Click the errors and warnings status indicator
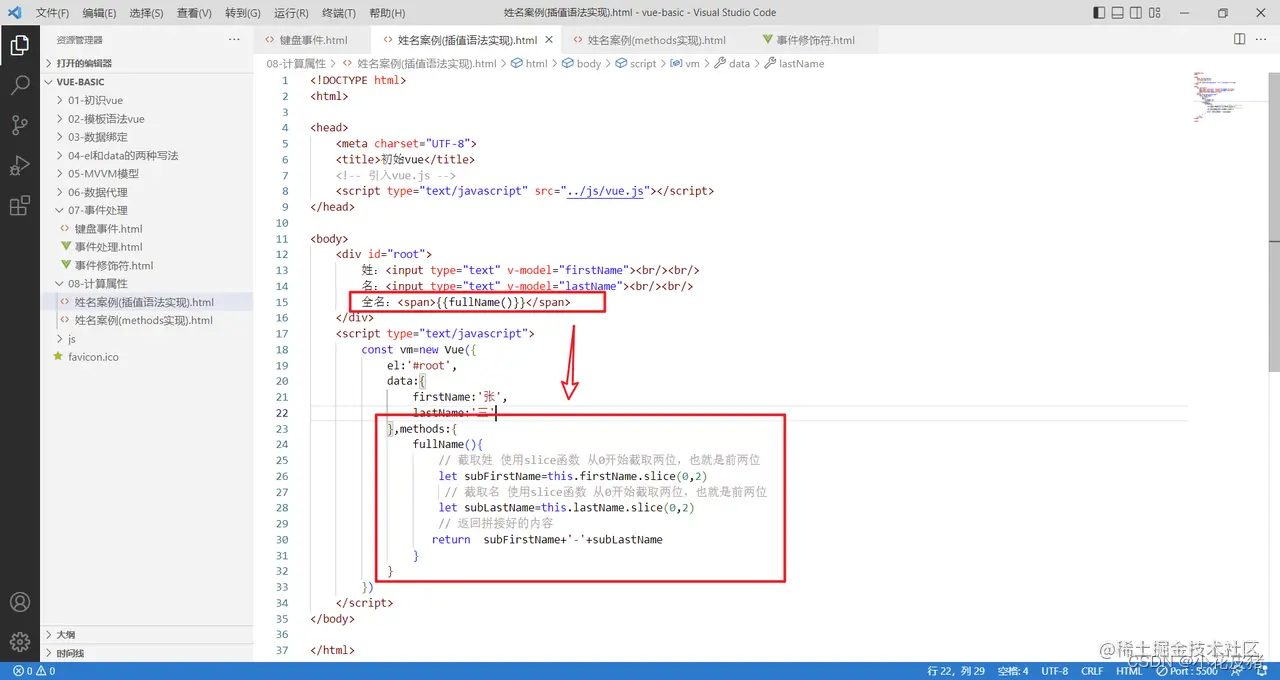This screenshot has width=1280, height=680. tap(34, 671)
